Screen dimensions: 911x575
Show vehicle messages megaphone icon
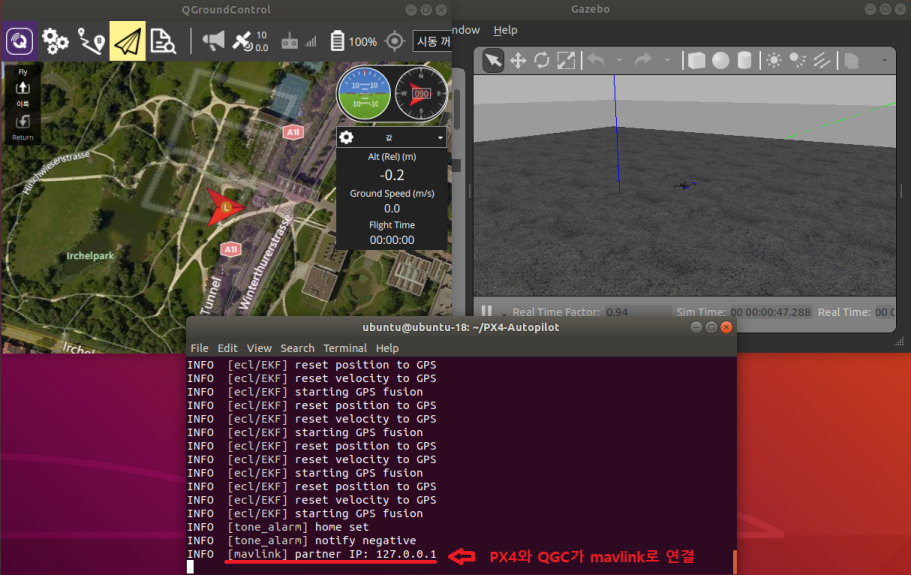pos(213,41)
